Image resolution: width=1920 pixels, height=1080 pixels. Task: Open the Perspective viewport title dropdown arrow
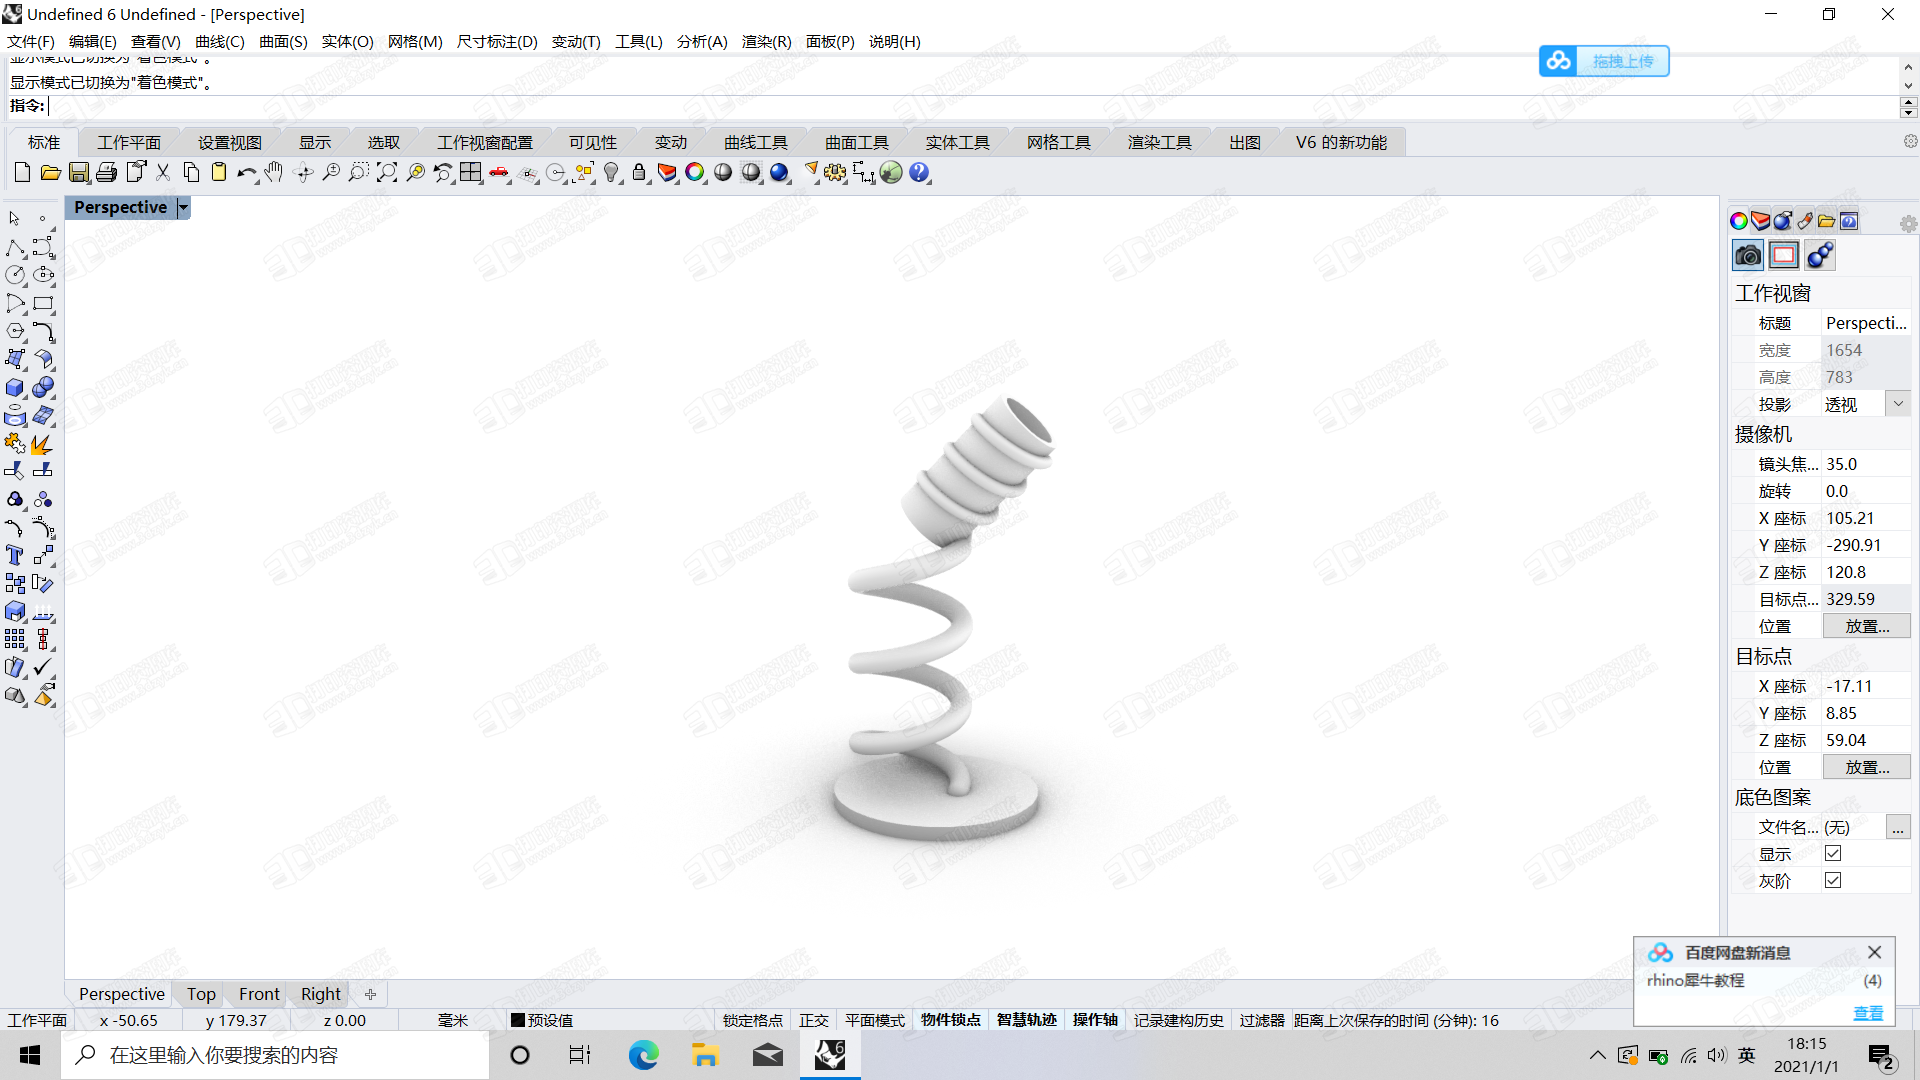coord(183,207)
